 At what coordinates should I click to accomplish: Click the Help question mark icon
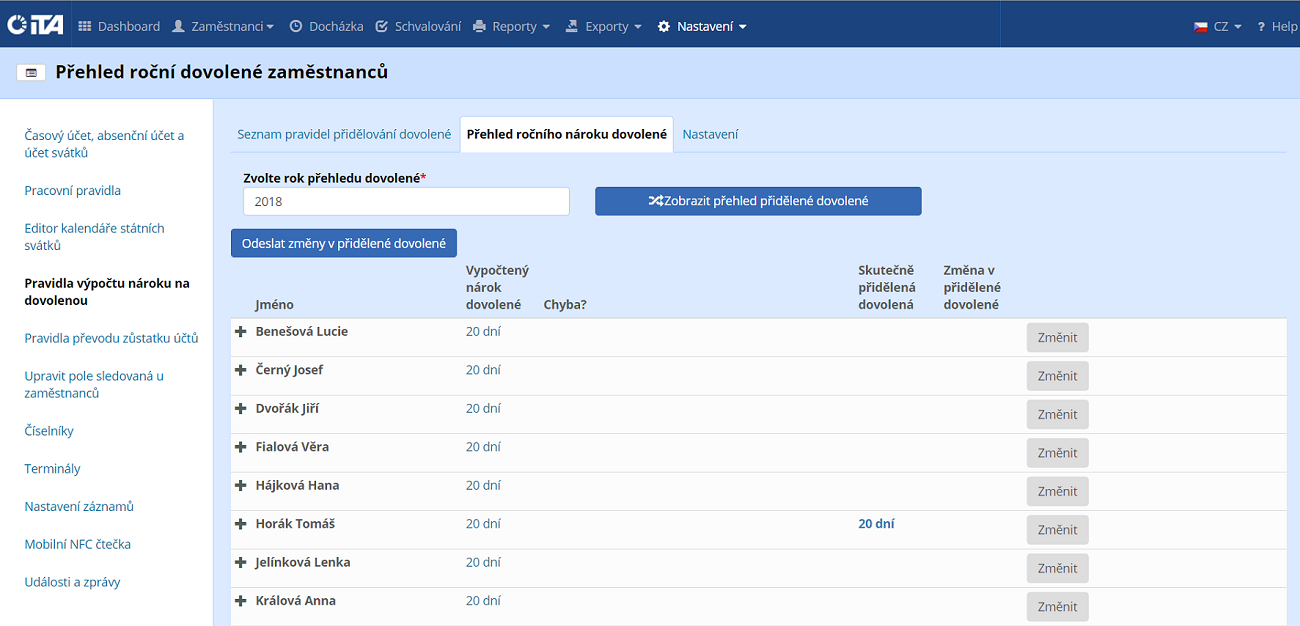tap(1262, 27)
